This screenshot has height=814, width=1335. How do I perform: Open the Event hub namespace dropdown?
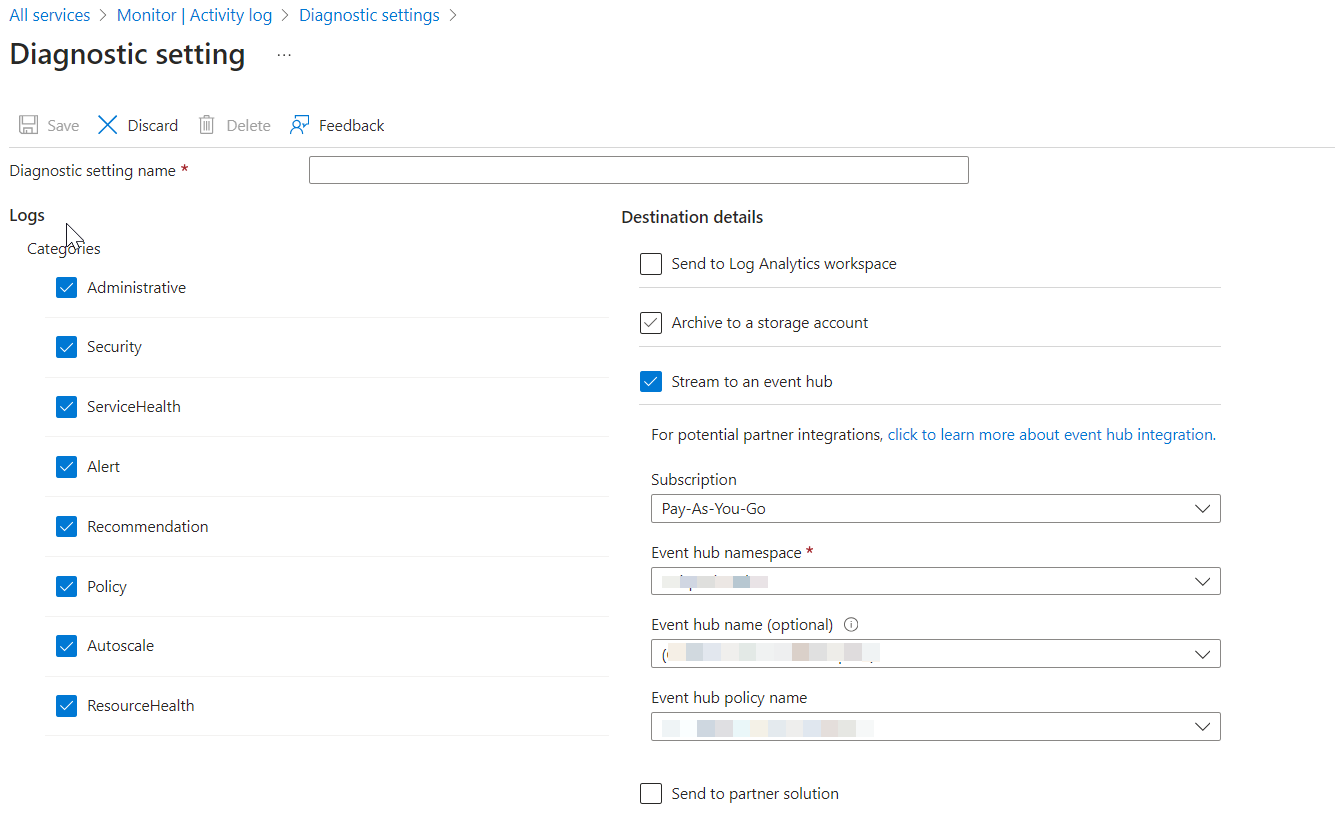[935, 581]
